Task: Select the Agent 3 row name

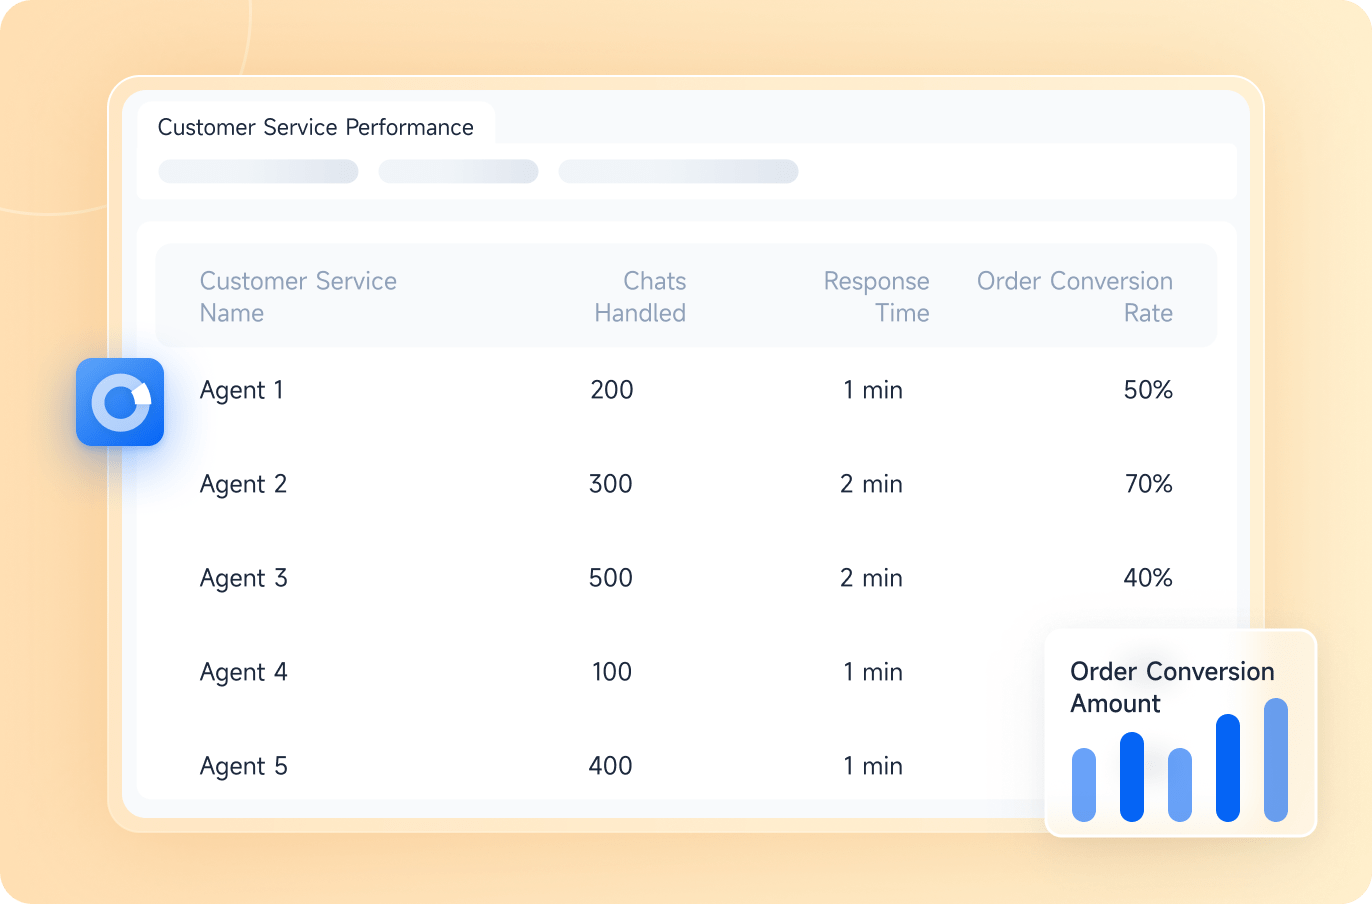Action: 243,578
